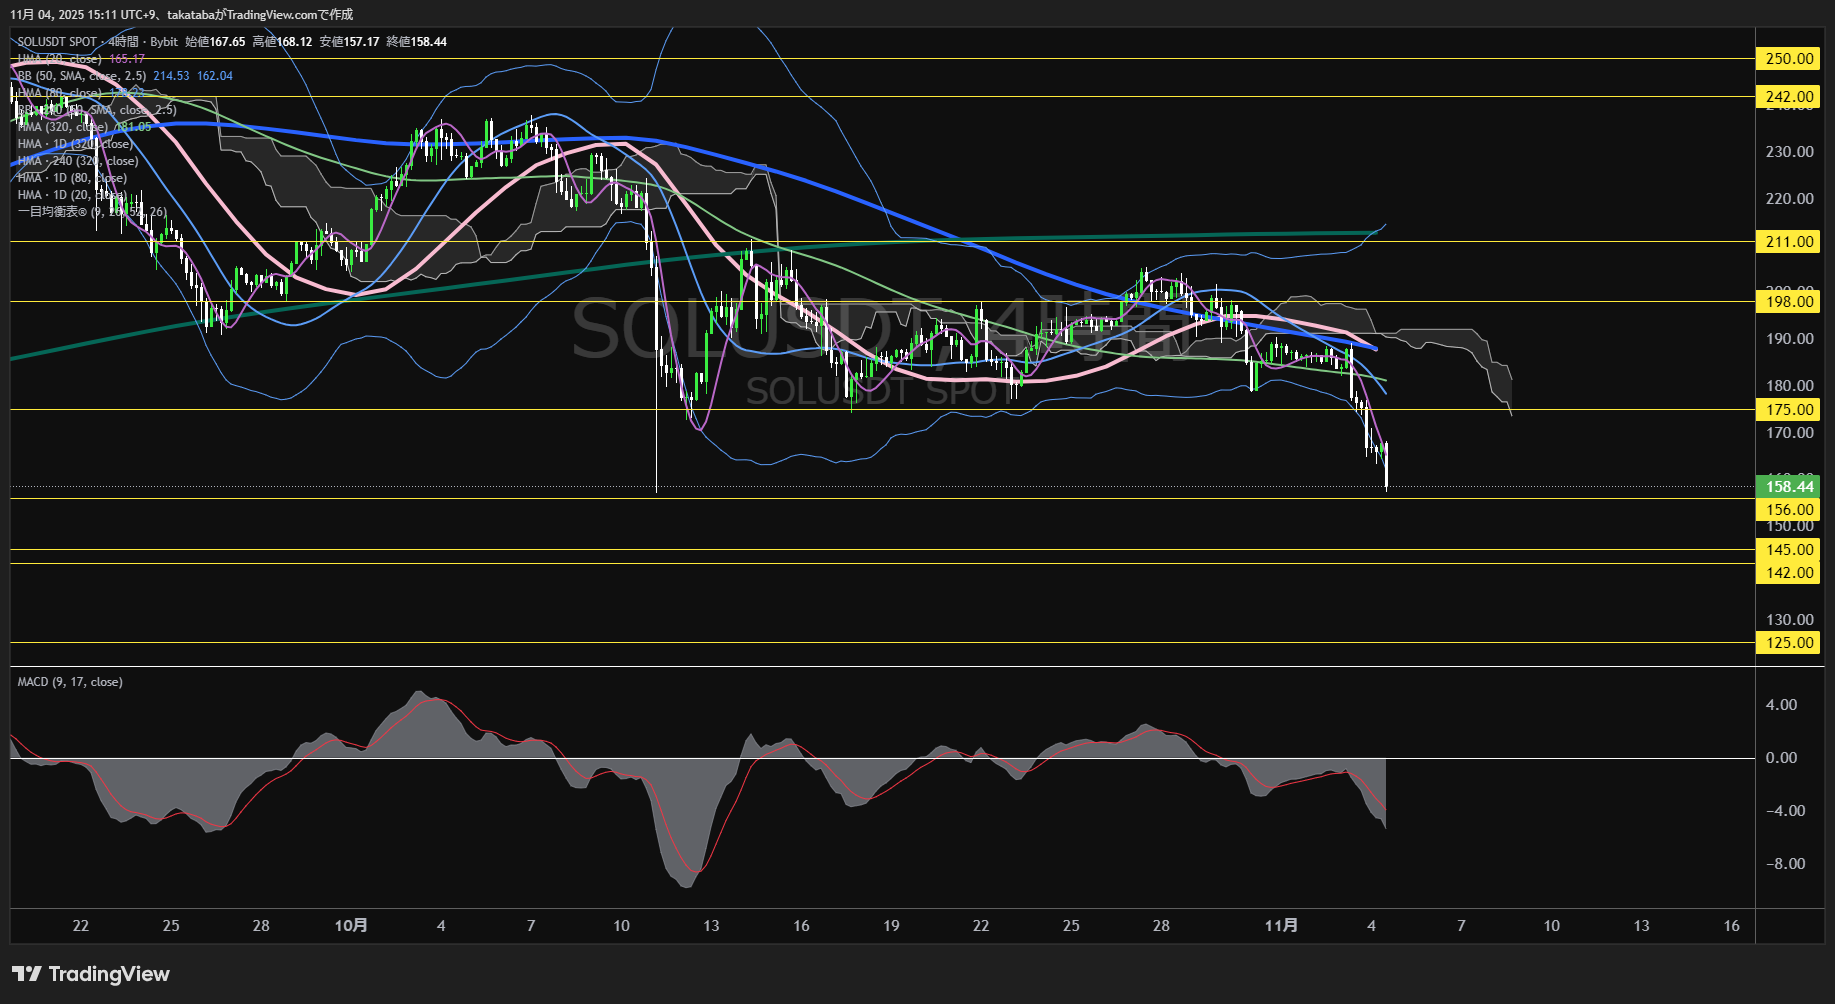Select the MACD (9, 17, close) pane label
Viewport: 1835px width, 1004px height.
[x=70, y=682]
